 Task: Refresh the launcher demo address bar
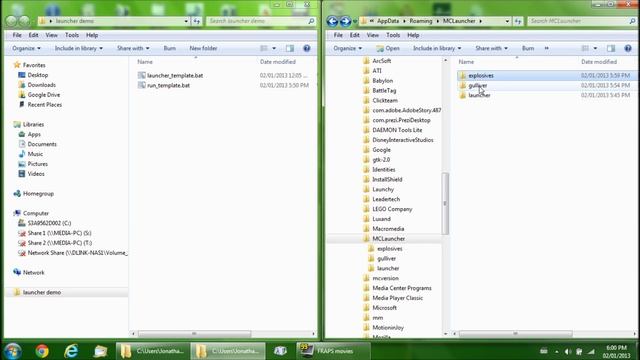197,21
